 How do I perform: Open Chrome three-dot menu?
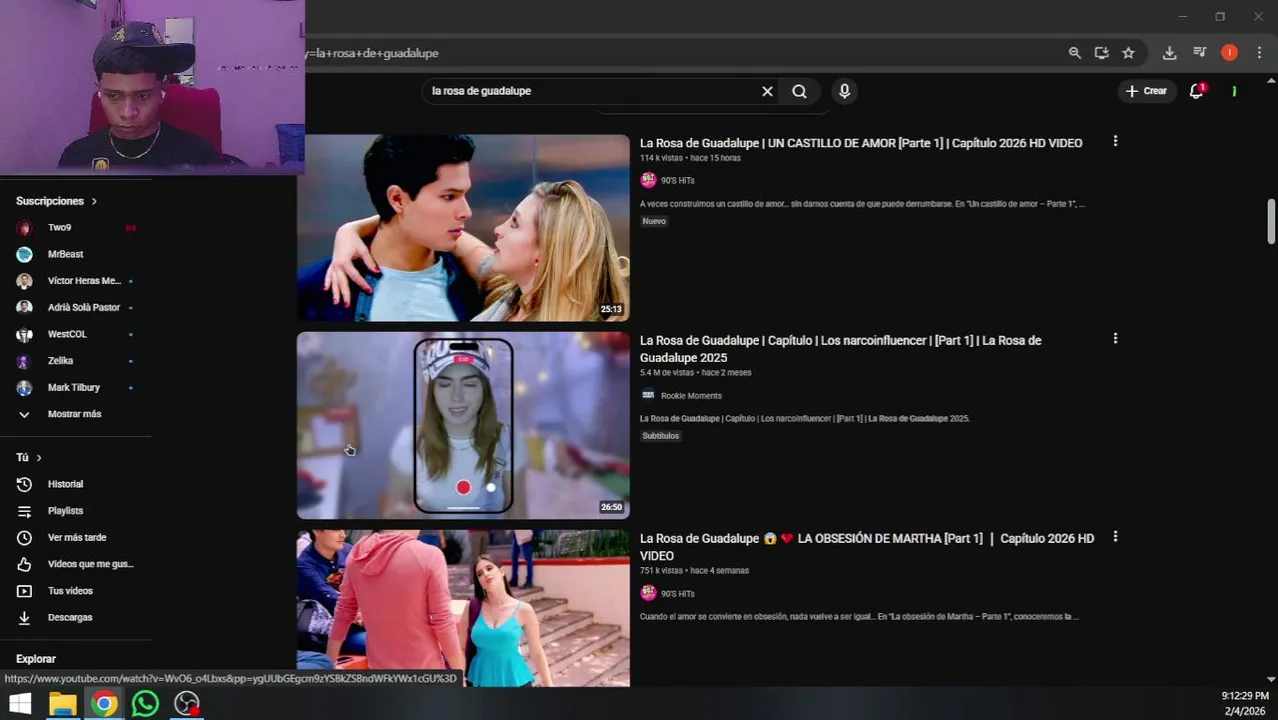coord(1259,53)
